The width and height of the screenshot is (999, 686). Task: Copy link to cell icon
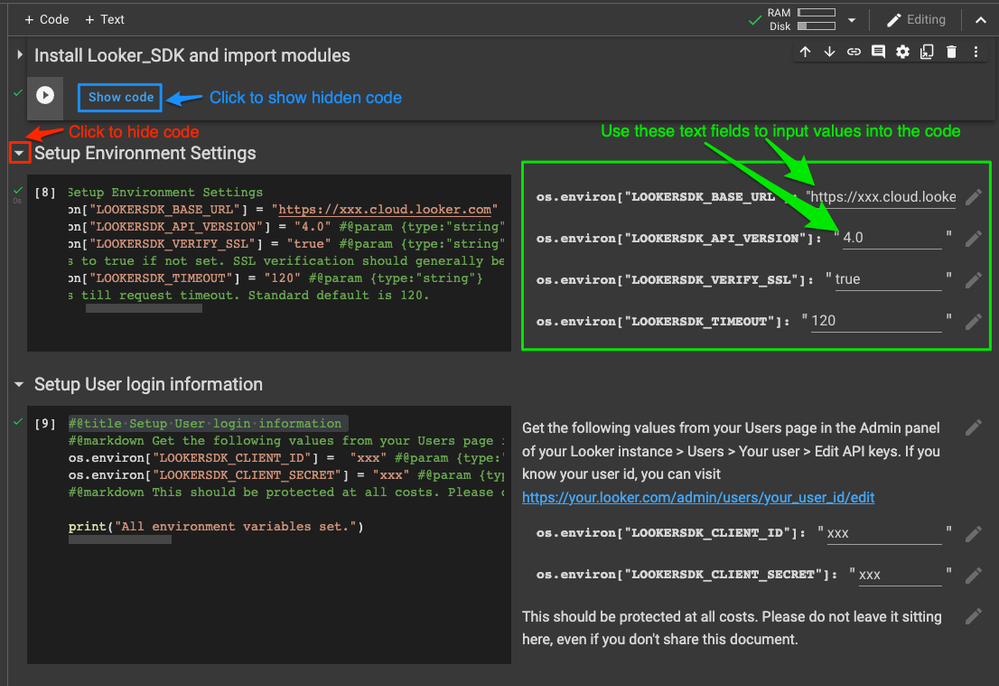(x=854, y=52)
